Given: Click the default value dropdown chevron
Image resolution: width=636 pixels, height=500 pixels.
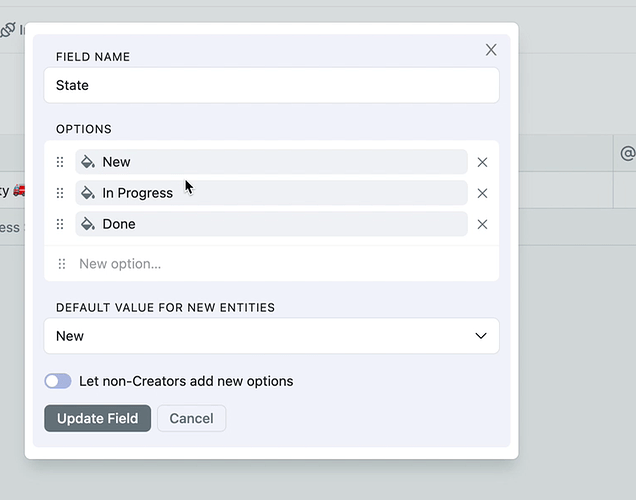Looking at the screenshot, I should [481, 336].
